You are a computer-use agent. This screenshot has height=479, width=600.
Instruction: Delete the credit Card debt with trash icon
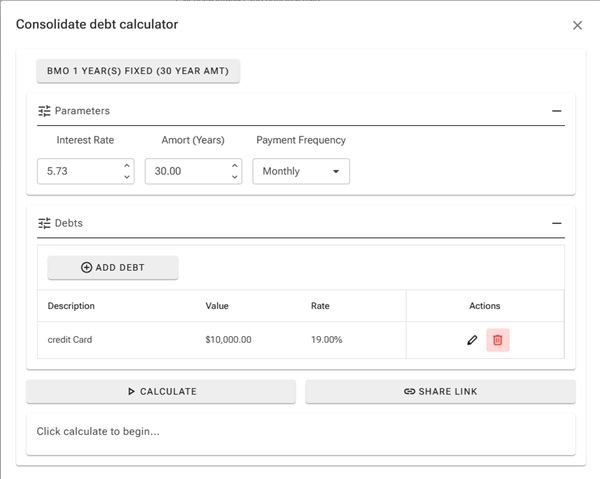(497, 340)
